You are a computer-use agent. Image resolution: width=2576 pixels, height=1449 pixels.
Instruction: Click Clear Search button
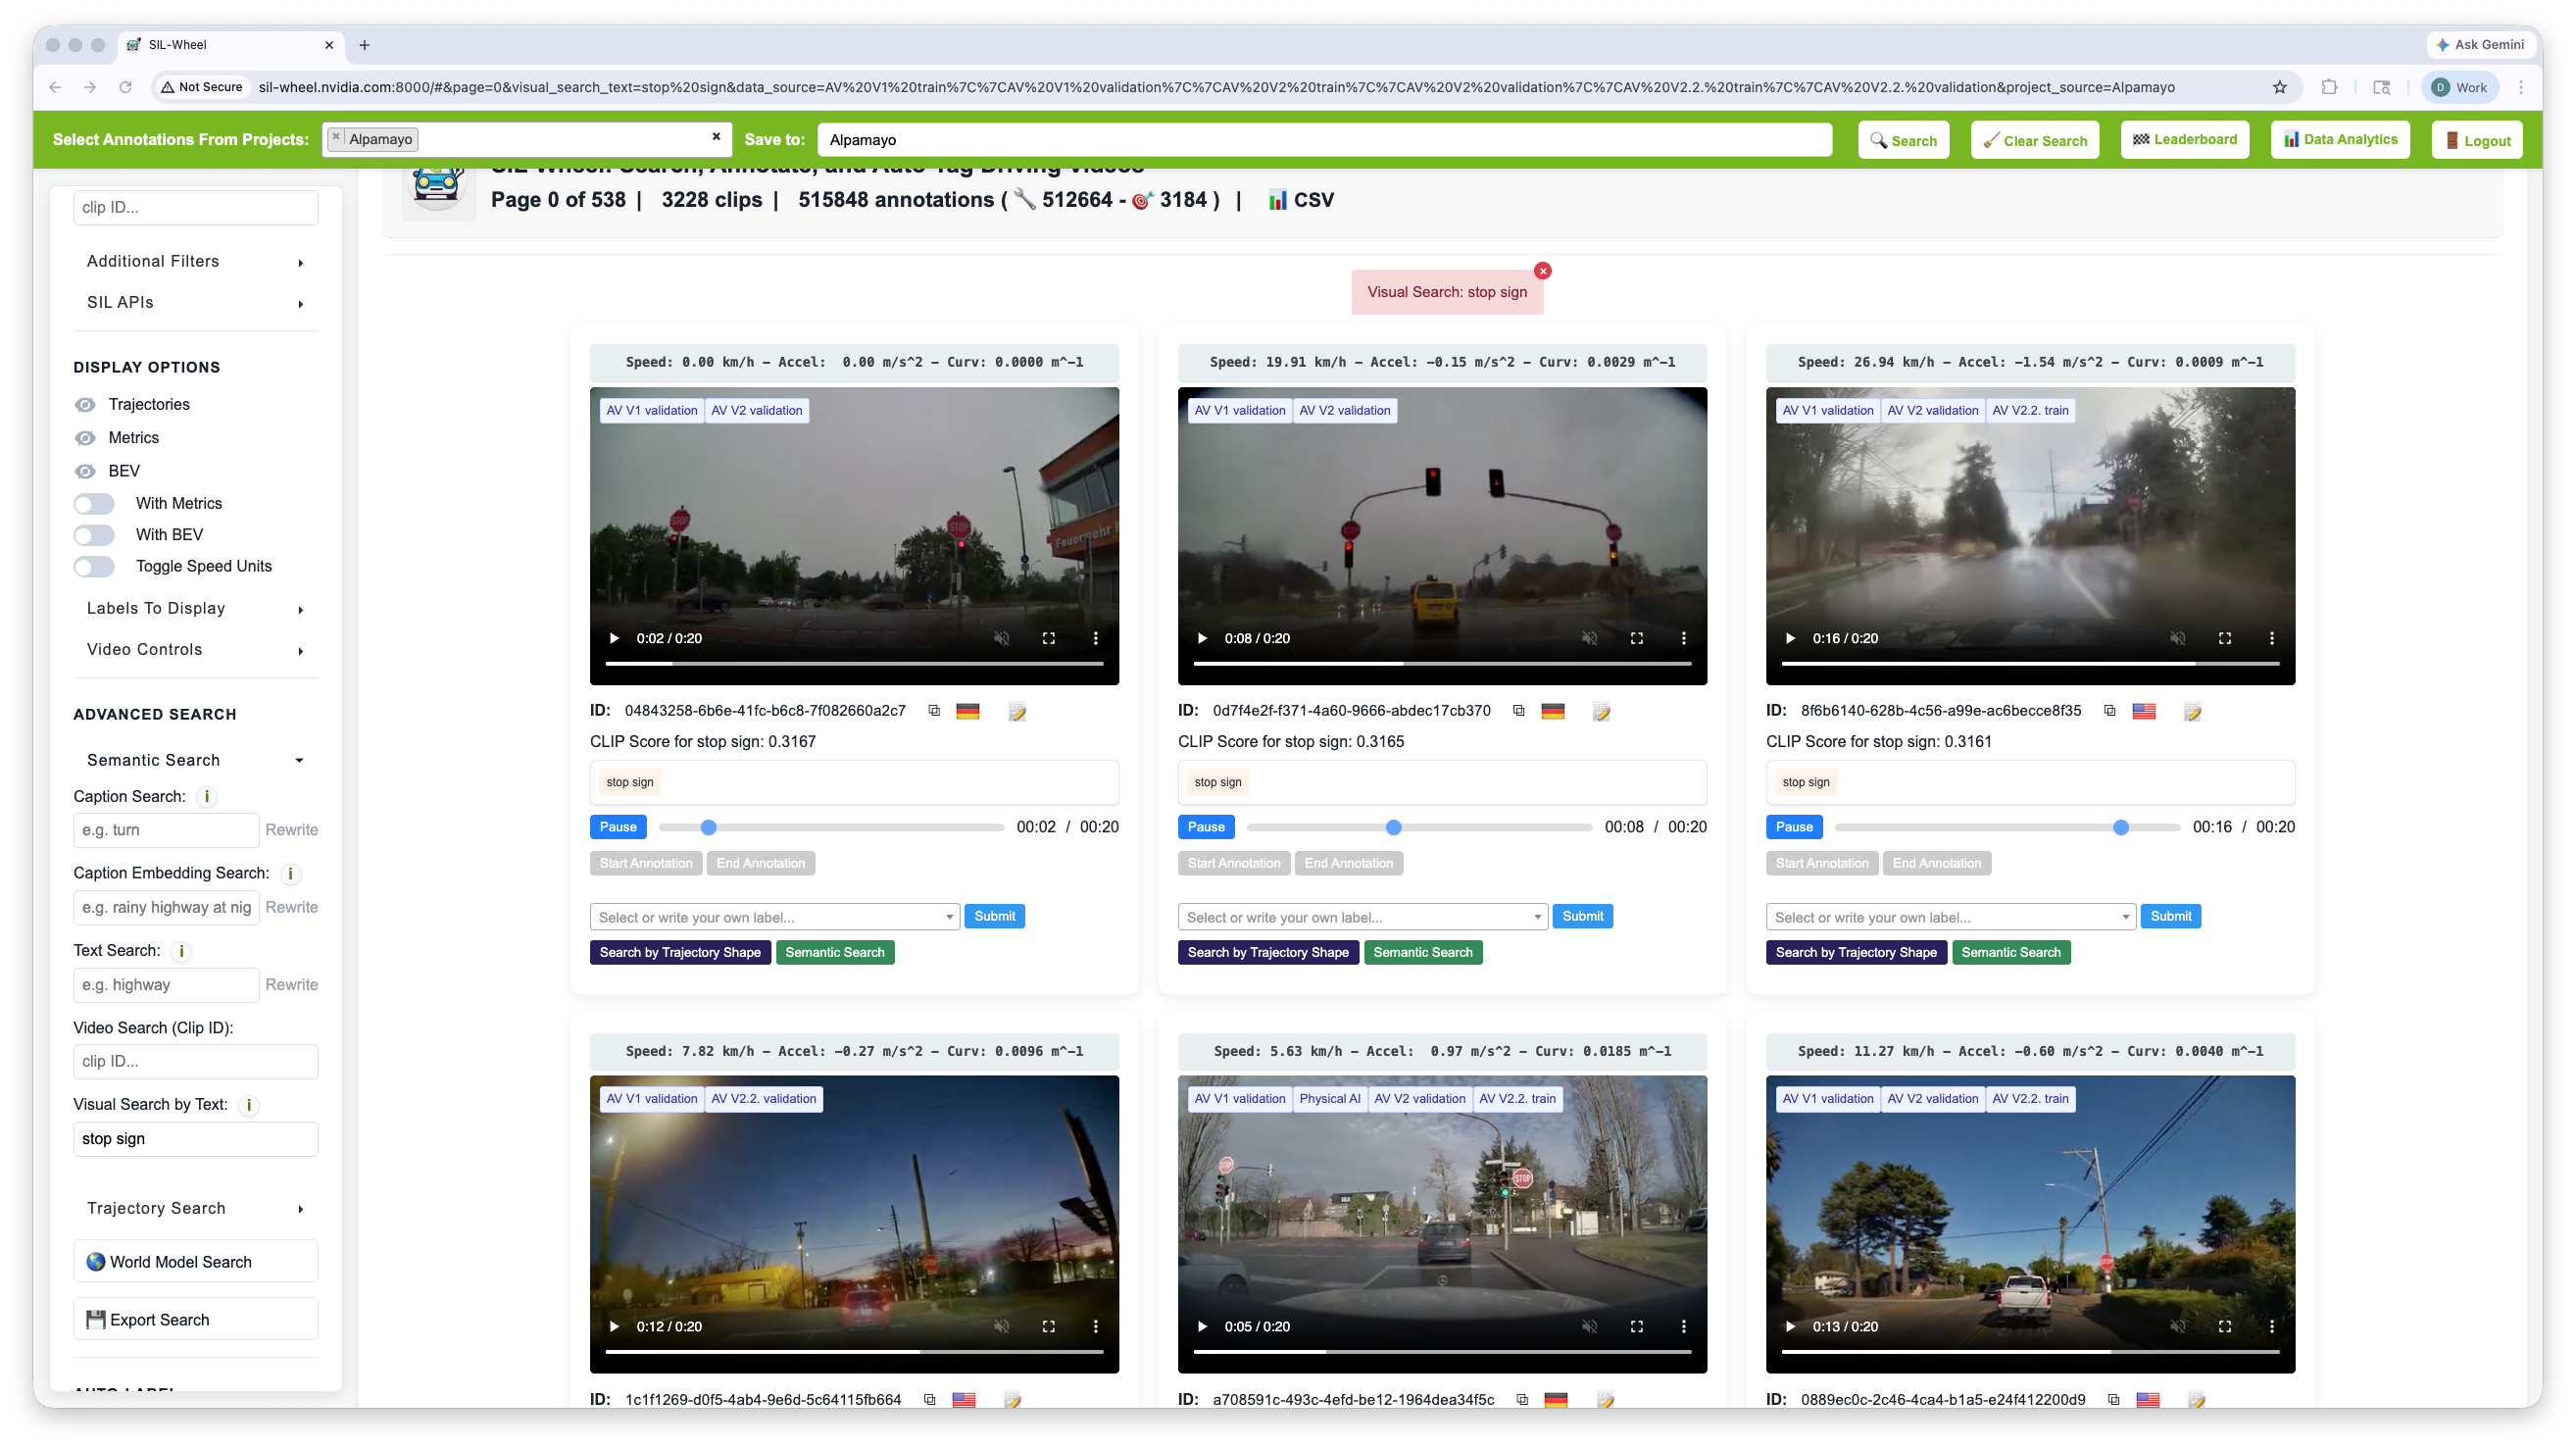point(2035,140)
